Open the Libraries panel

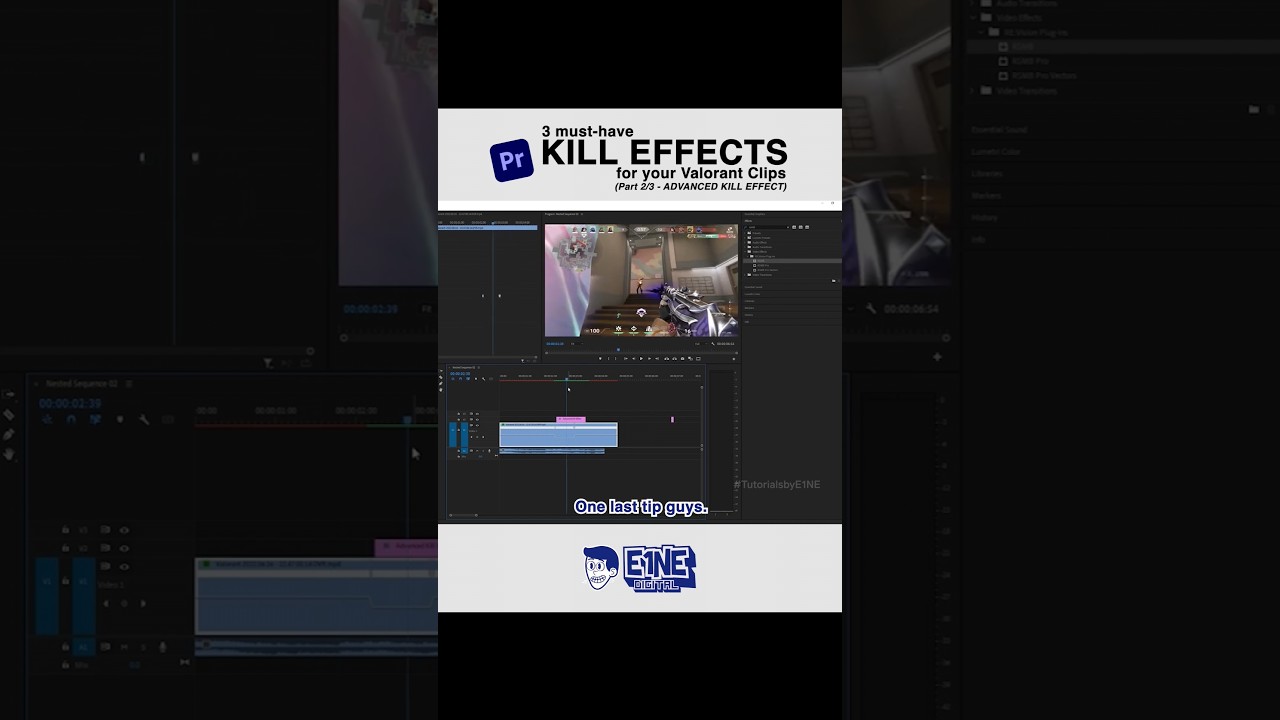749,301
